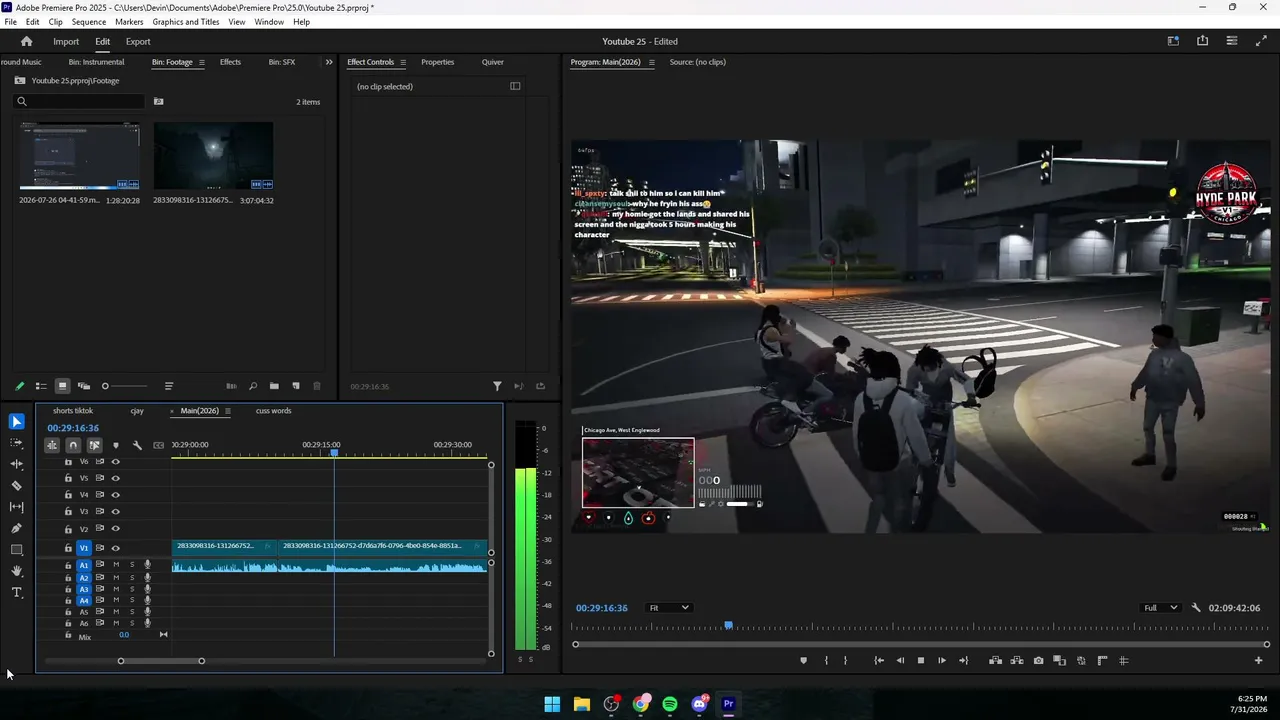Step back one frame in Program monitor
The width and height of the screenshot is (1280, 720).
click(900, 660)
